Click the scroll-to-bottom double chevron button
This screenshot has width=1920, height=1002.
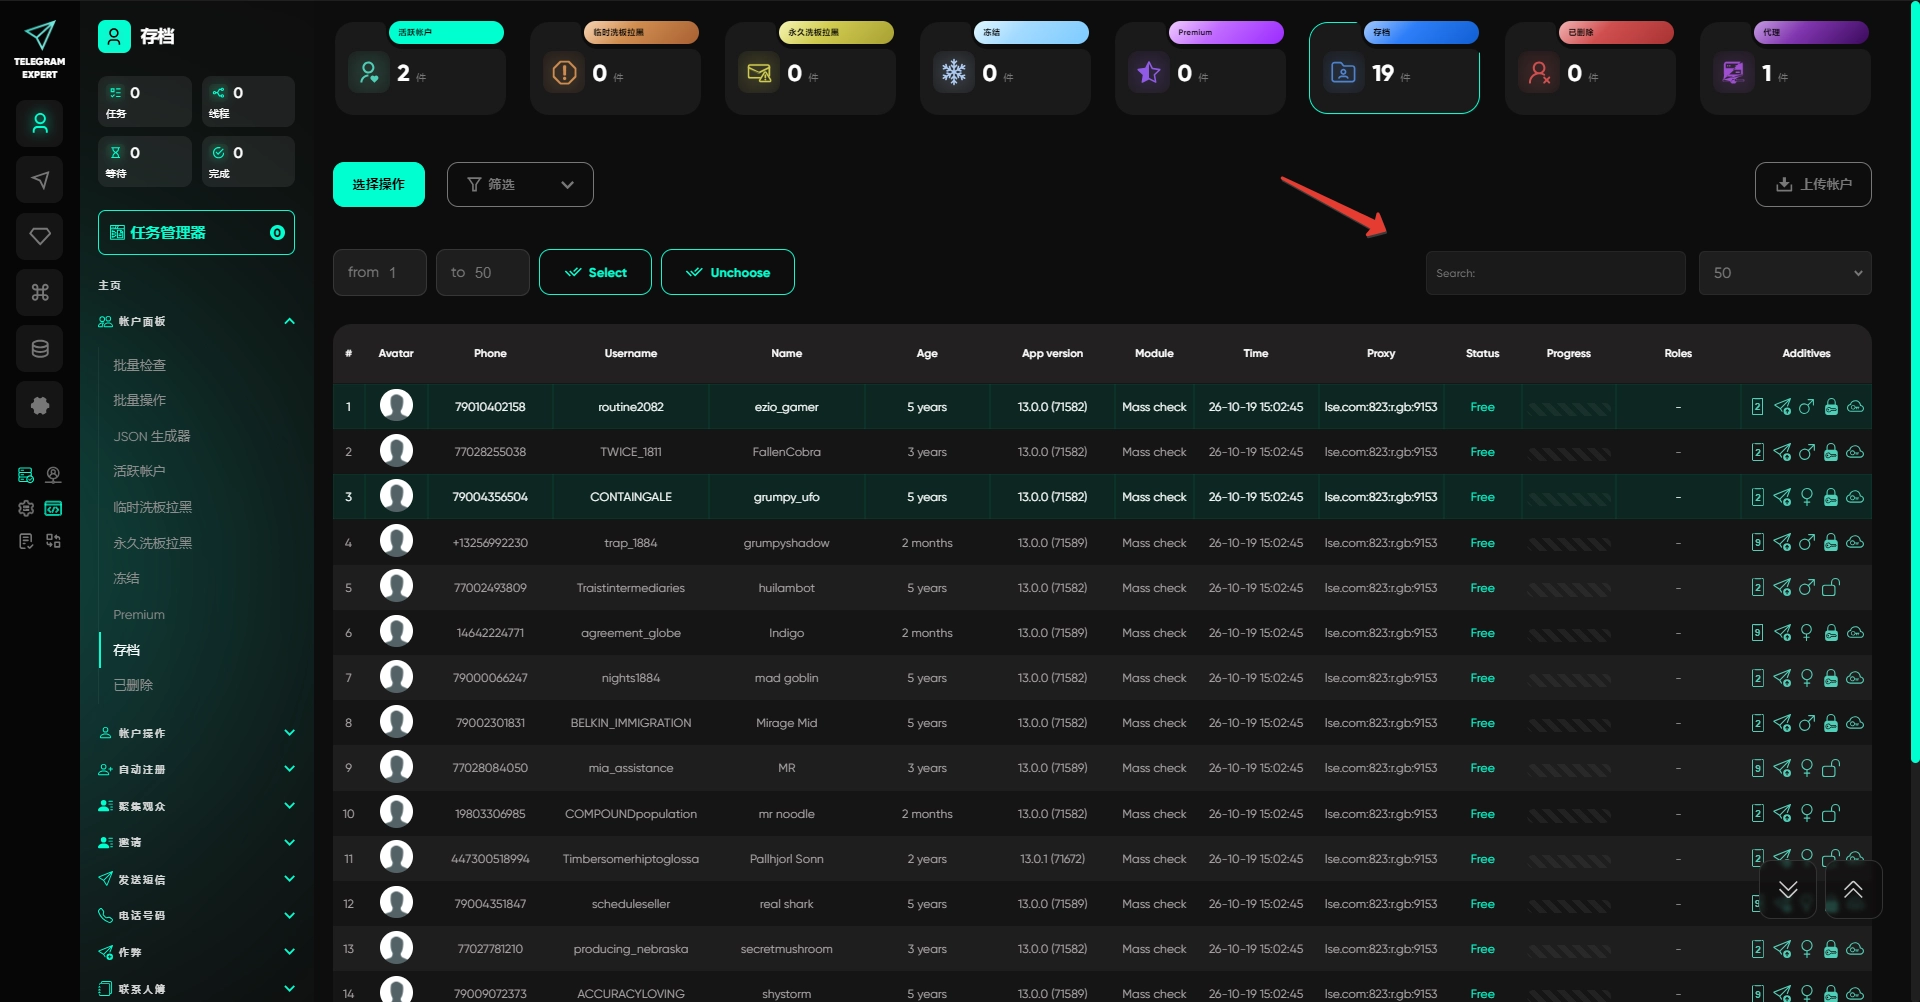(1788, 889)
